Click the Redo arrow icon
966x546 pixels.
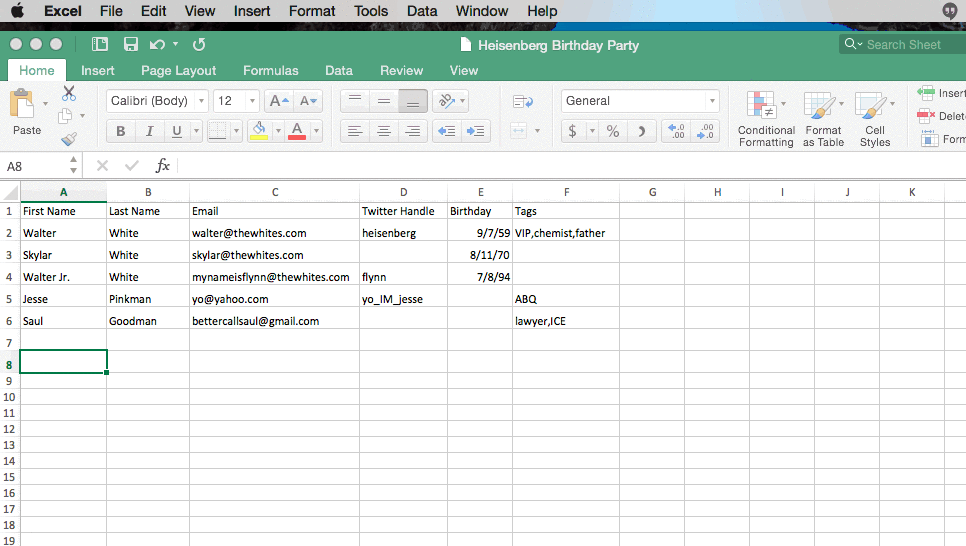(x=199, y=44)
